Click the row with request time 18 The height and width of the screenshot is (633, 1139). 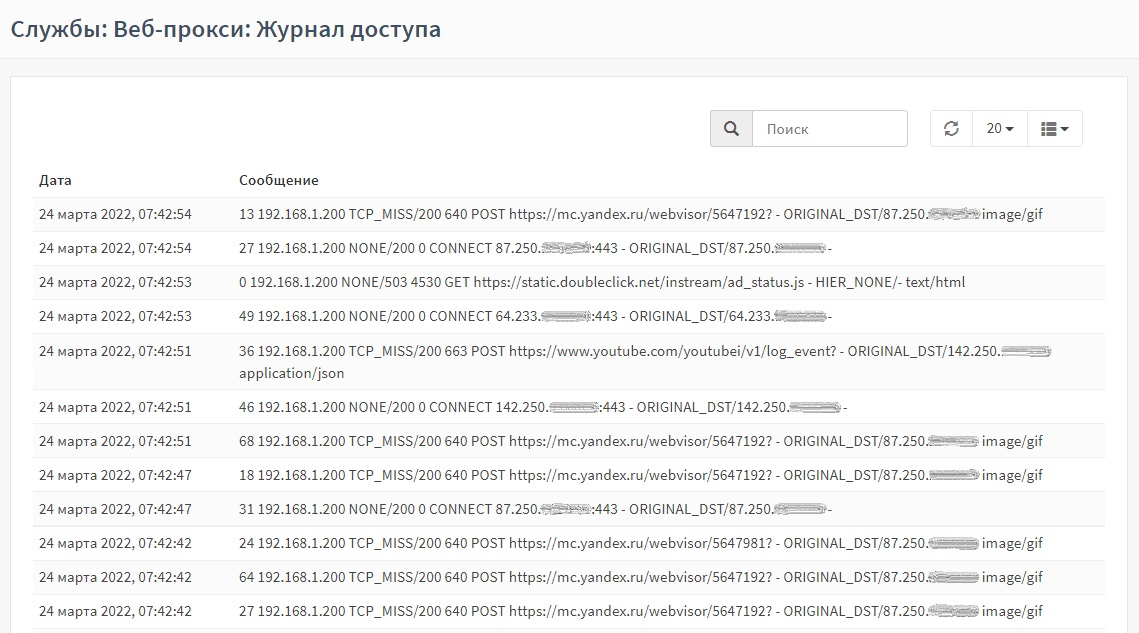coord(569,475)
